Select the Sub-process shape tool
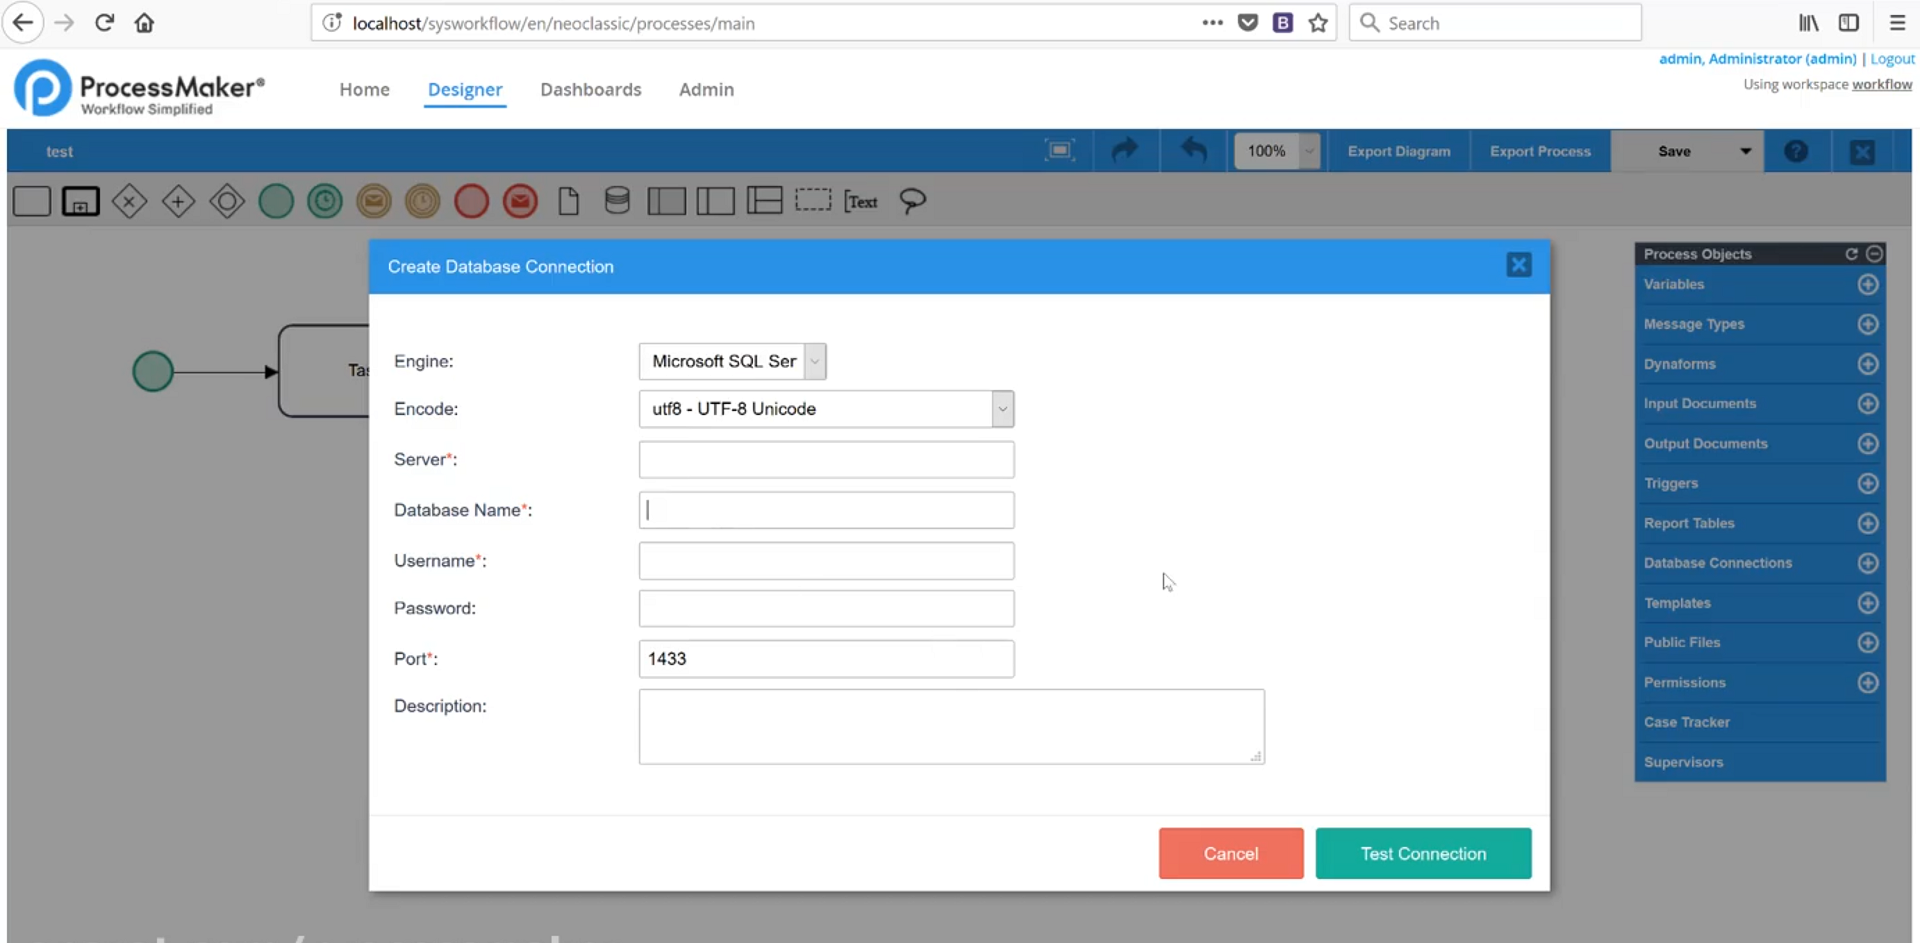 (x=81, y=201)
